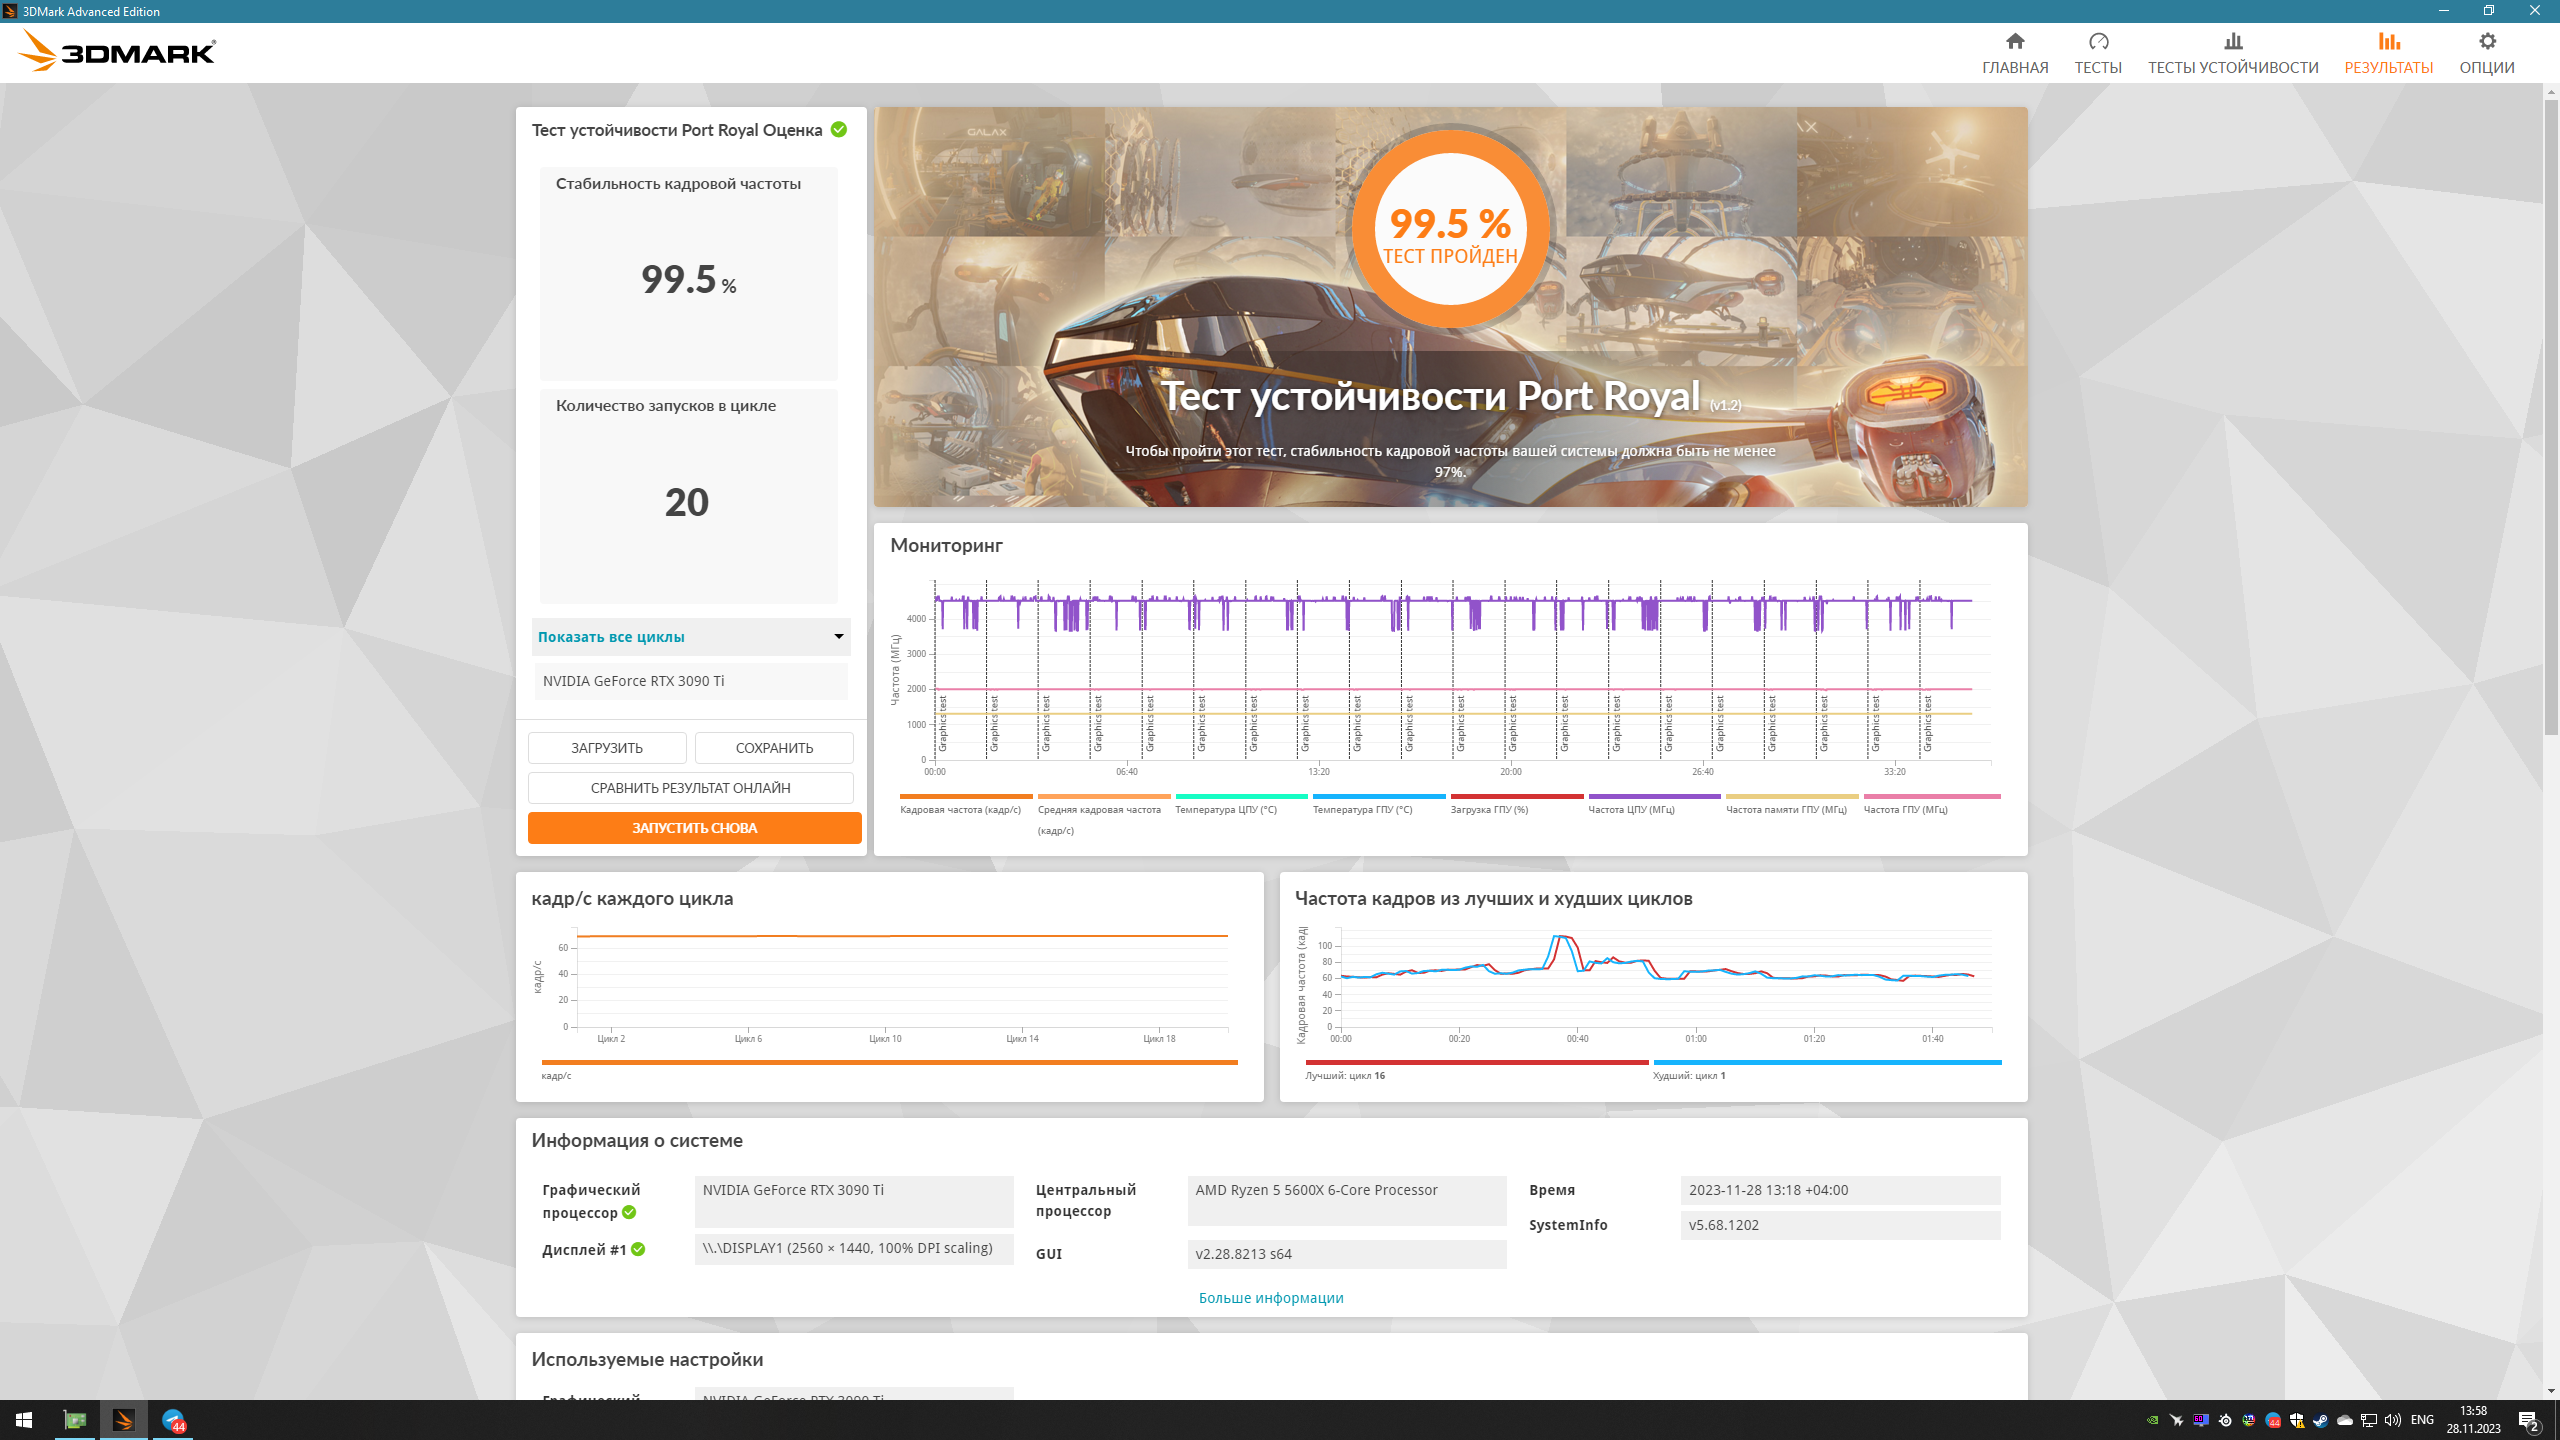
Task: Click the green checkmark beside Port Royal Оценка
Action: 839,130
